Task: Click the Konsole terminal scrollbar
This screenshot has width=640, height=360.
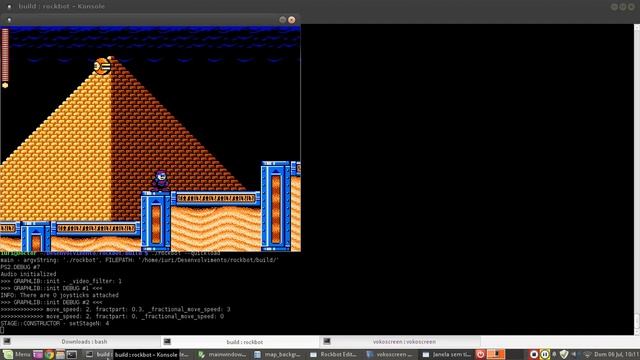Action: (x=637, y=180)
